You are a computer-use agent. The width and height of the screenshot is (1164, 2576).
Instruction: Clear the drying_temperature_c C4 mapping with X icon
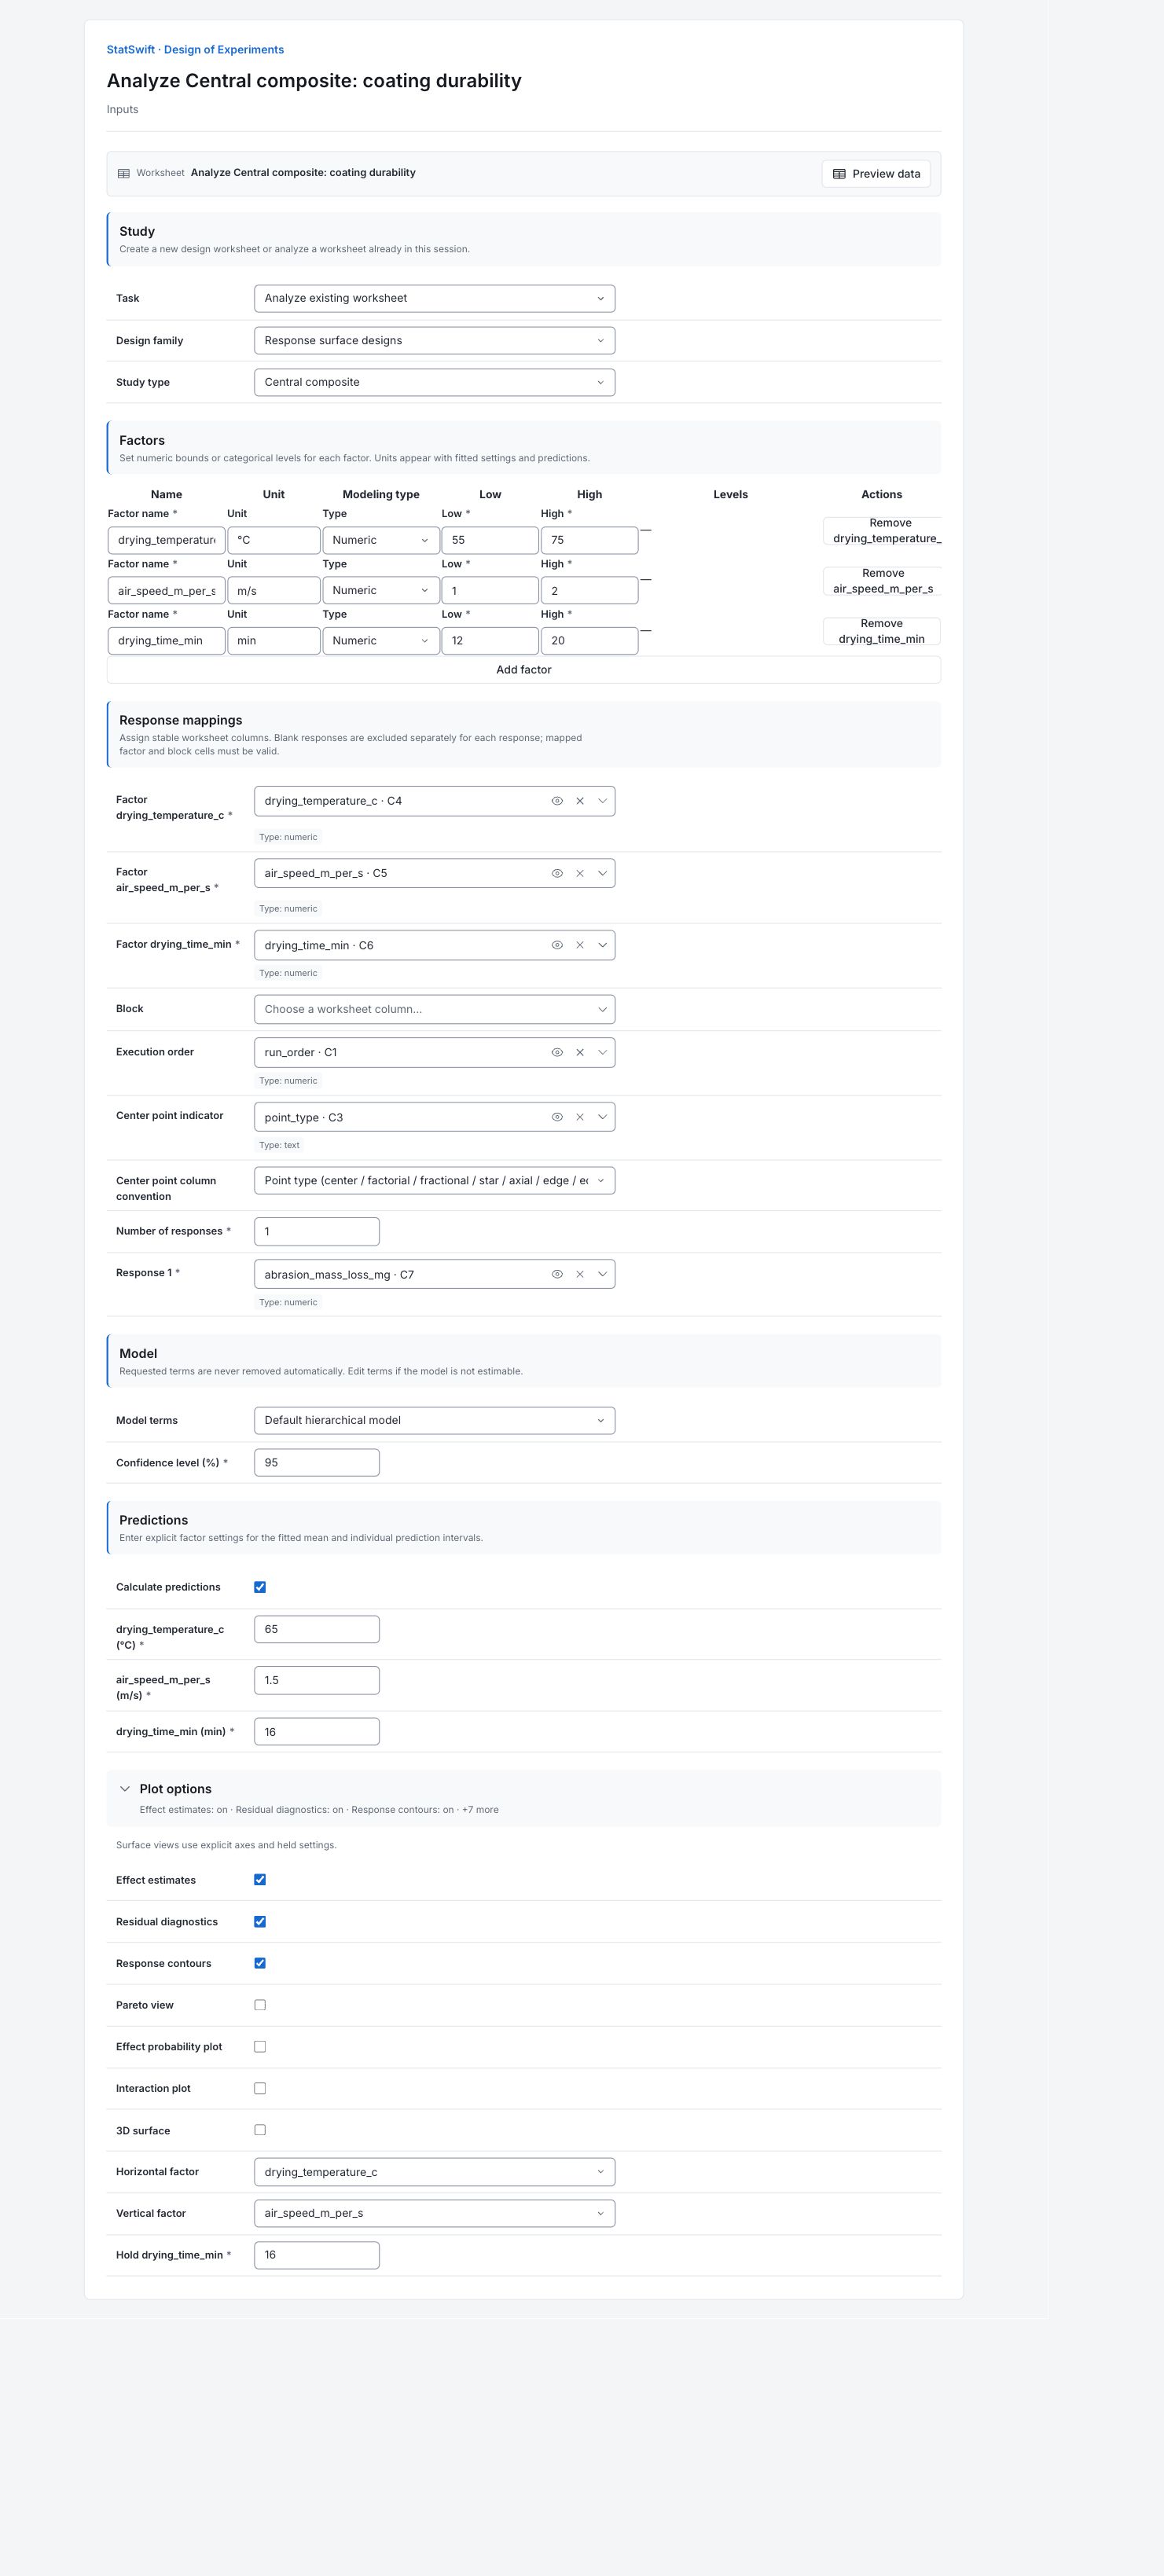click(x=580, y=801)
